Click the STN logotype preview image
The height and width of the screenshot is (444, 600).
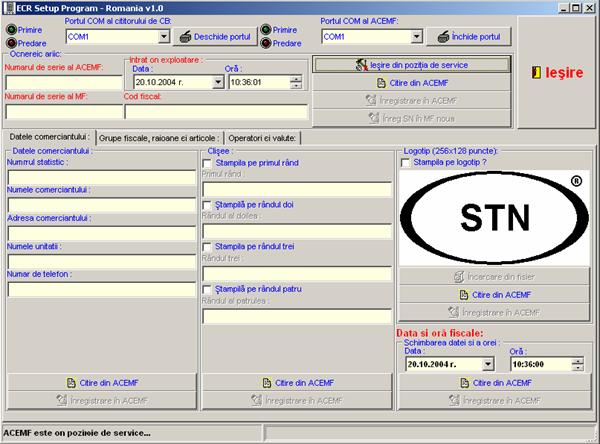pos(494,216)
